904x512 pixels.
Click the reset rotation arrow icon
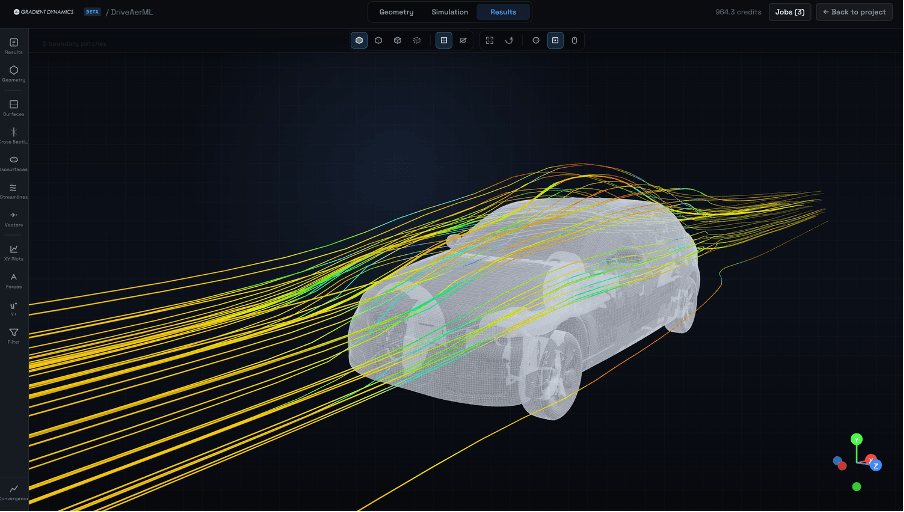point(508,40)
